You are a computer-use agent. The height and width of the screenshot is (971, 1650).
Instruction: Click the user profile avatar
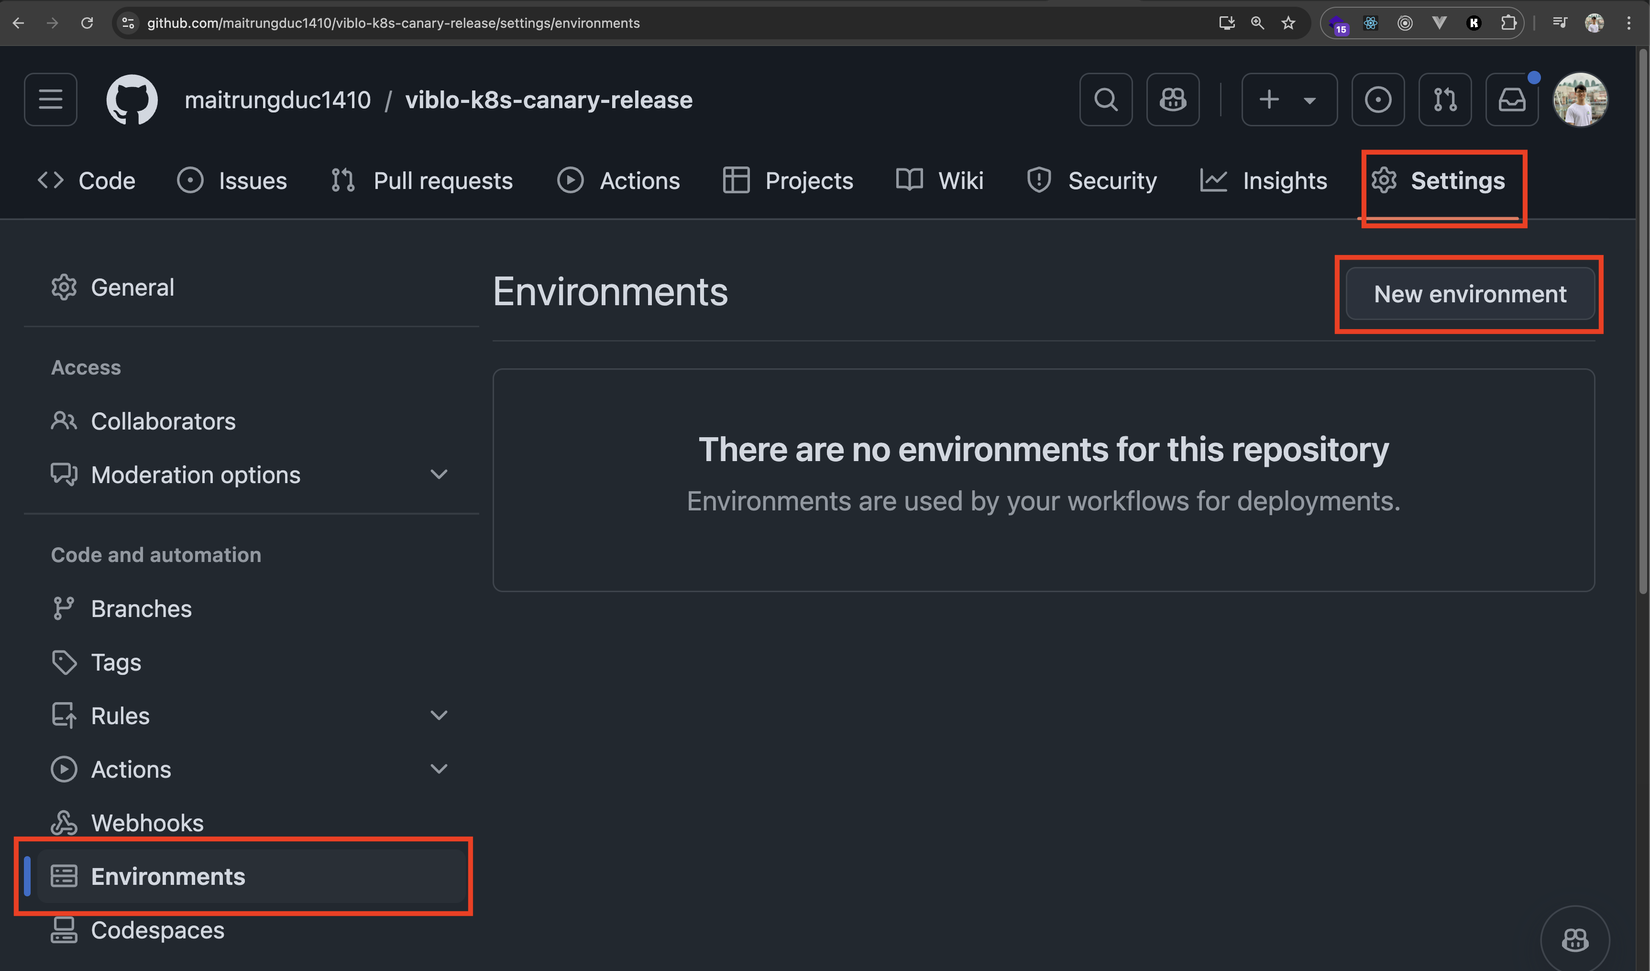[x=1580, y=100]
